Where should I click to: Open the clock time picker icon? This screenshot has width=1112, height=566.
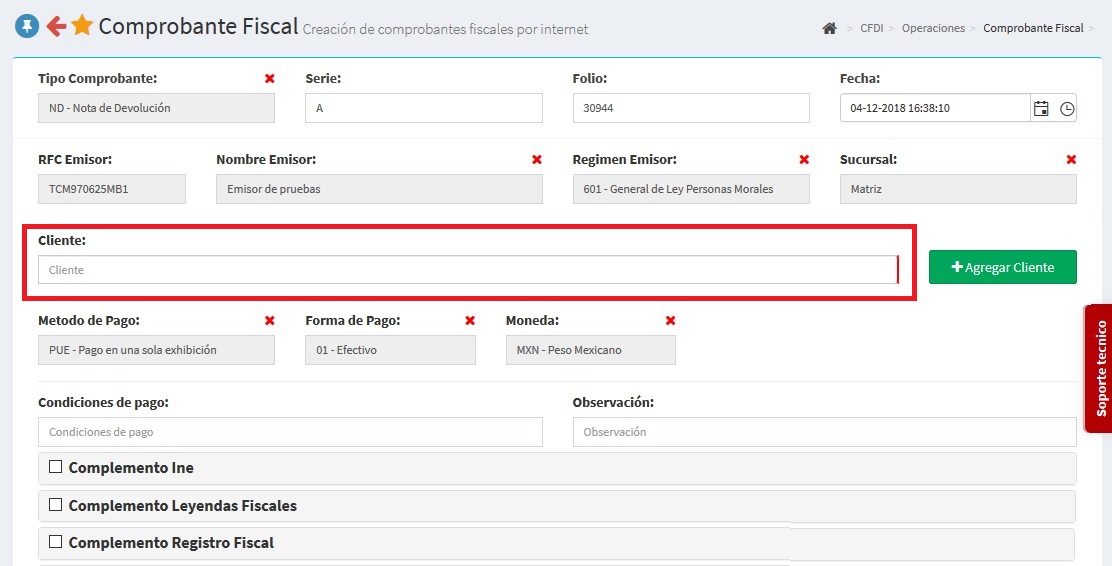click(x=1067, y=108)
